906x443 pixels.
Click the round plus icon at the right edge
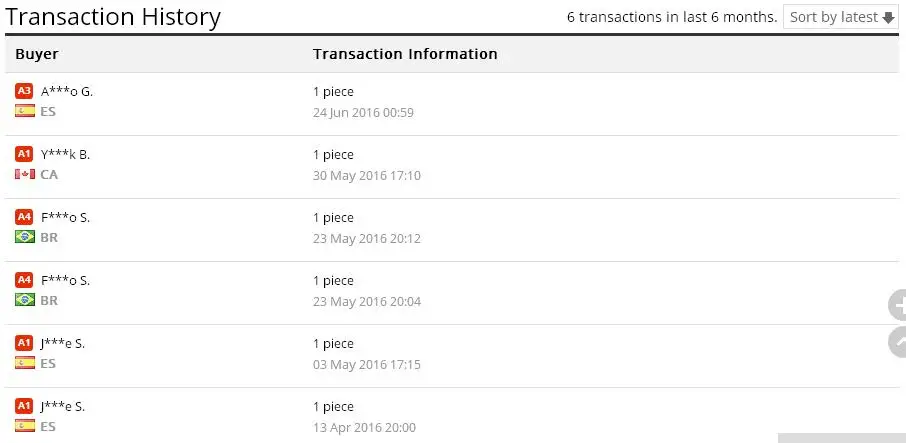(897, 307)
